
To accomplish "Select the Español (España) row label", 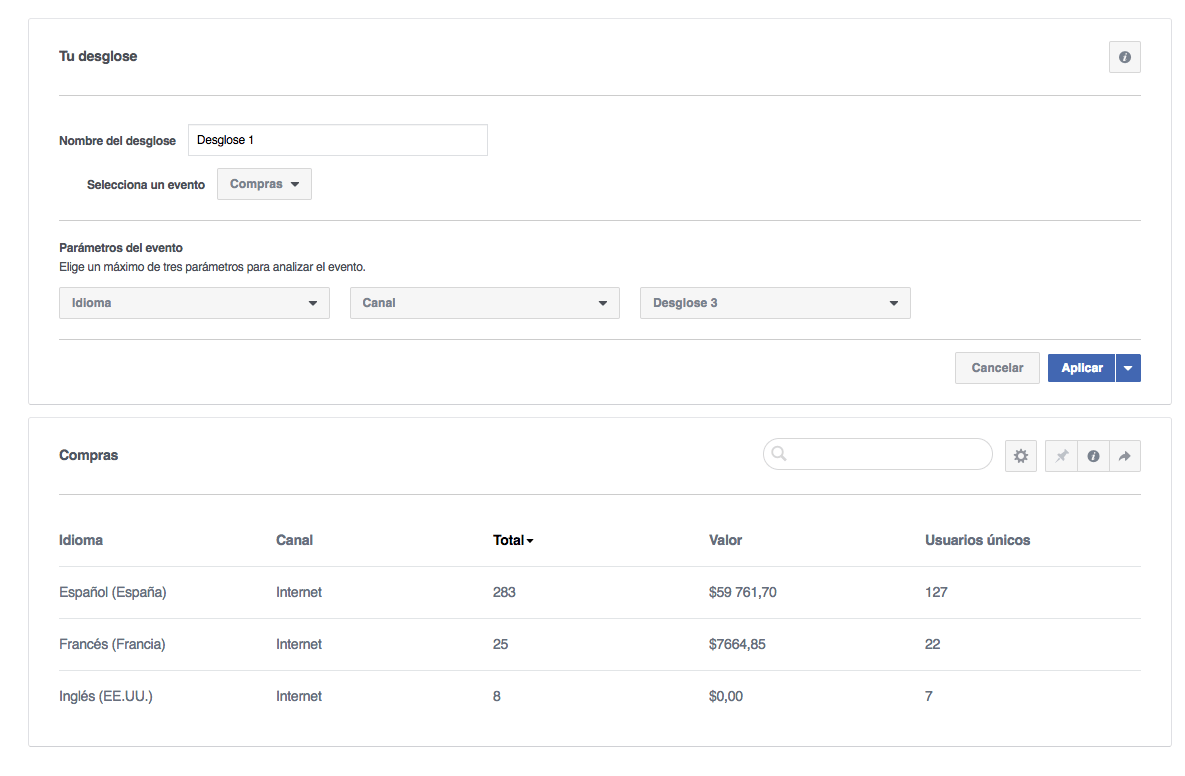I will pos(113,592).
